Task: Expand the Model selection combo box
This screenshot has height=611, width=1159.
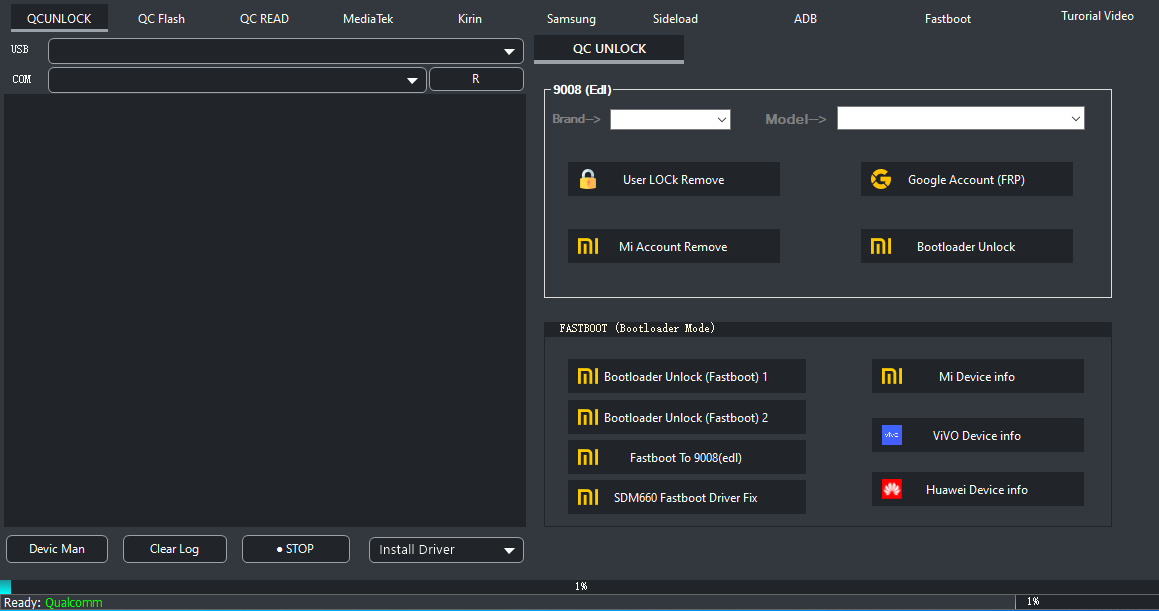Action: pos(961,118)
